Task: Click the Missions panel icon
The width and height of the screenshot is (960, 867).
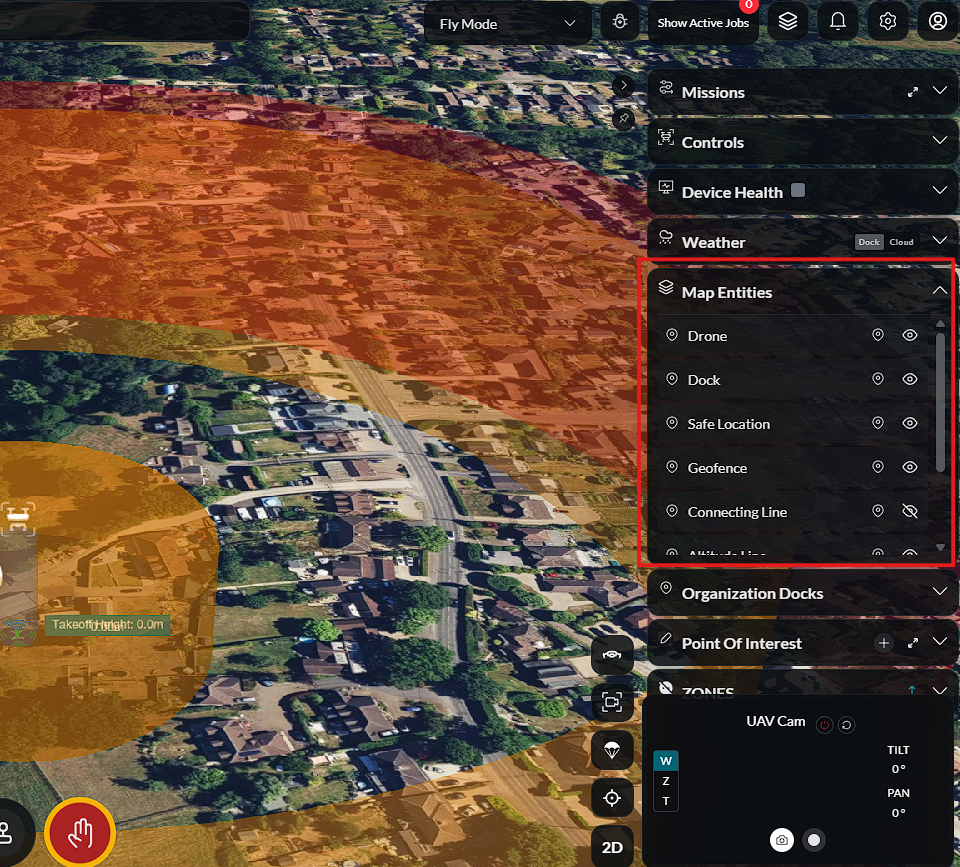Action: tap(666, 89)
